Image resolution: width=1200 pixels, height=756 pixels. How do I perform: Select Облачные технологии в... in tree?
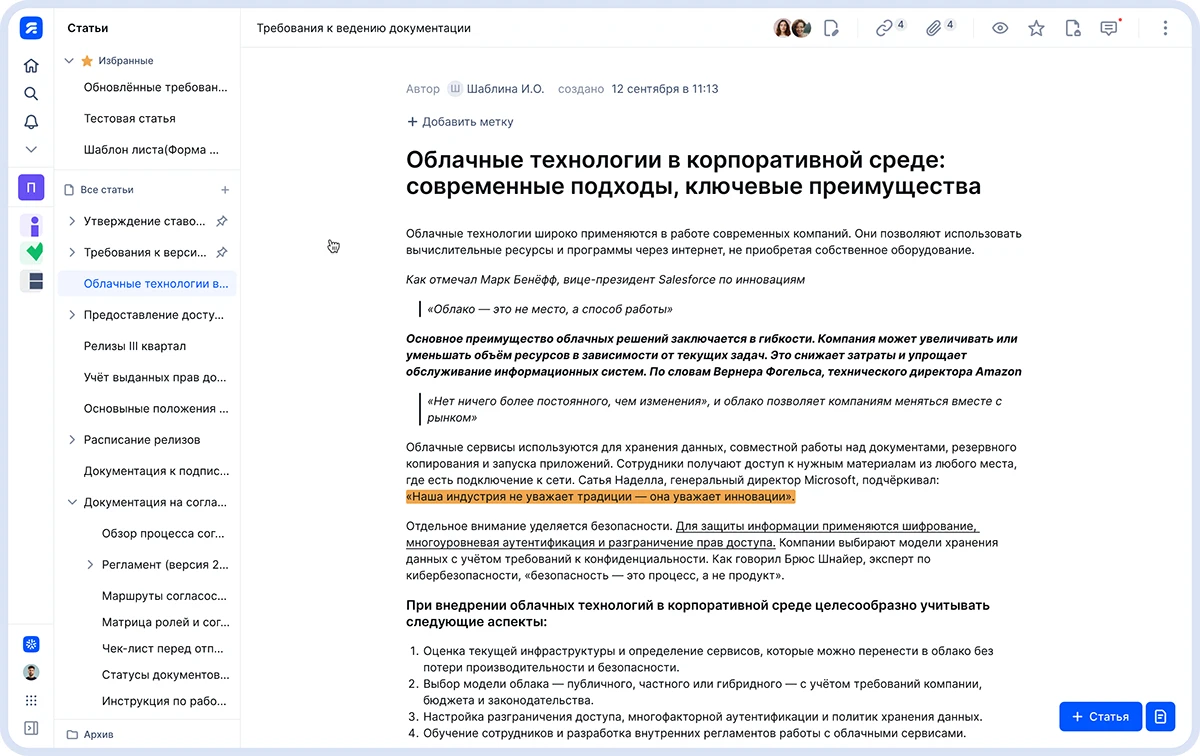[148, 284]
